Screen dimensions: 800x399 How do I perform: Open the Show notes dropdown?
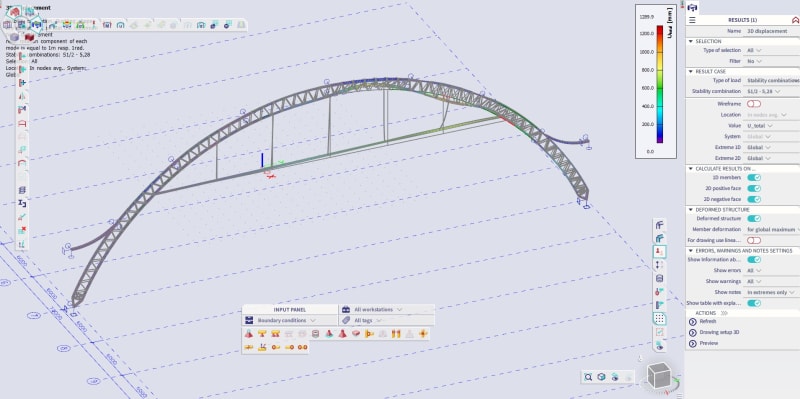[771, 292]
